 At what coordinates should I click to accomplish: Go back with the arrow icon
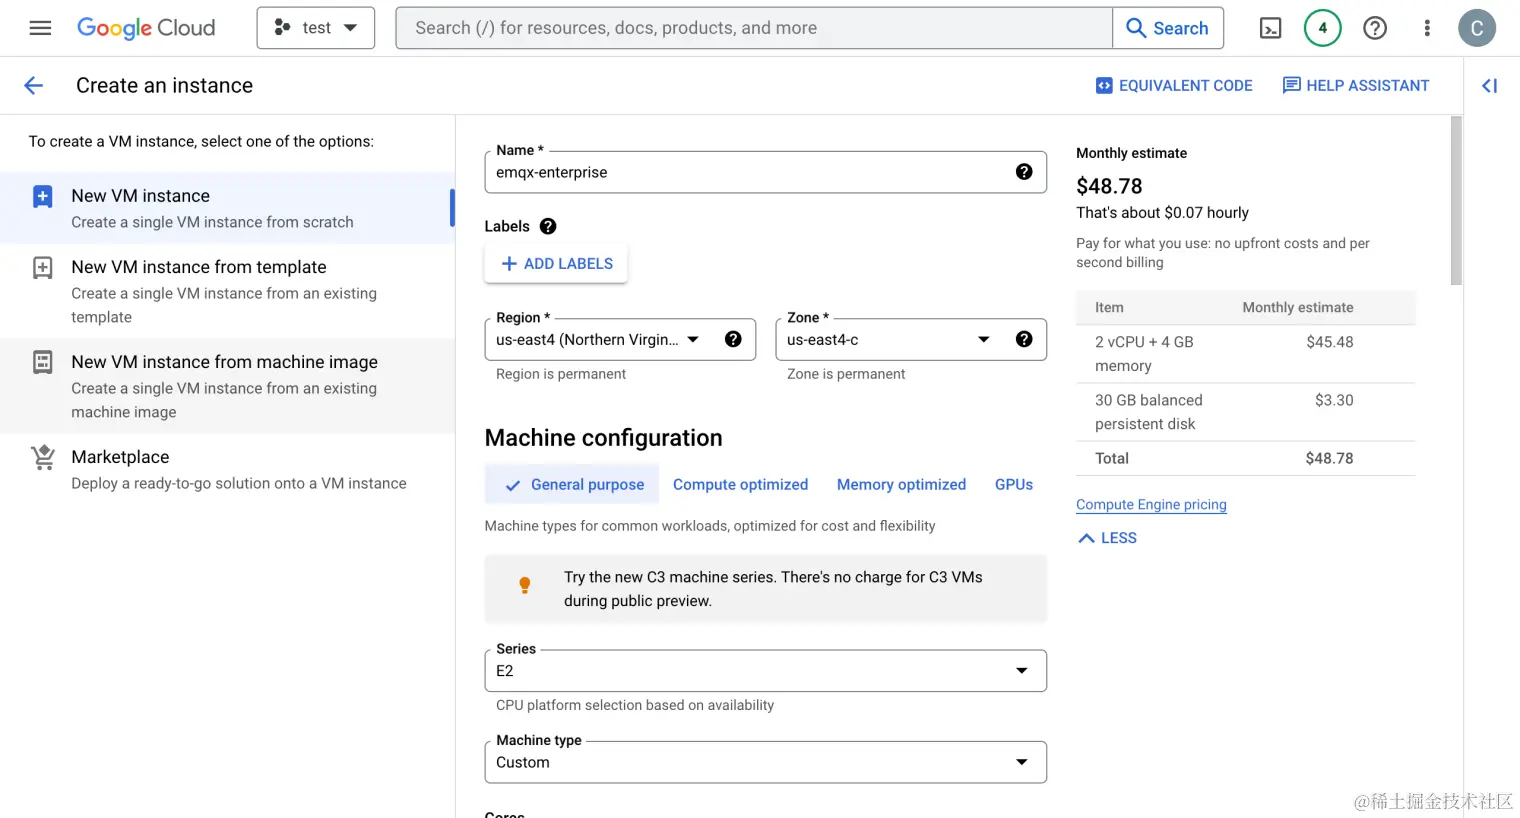pyautogui.click(x=34, y=86)
